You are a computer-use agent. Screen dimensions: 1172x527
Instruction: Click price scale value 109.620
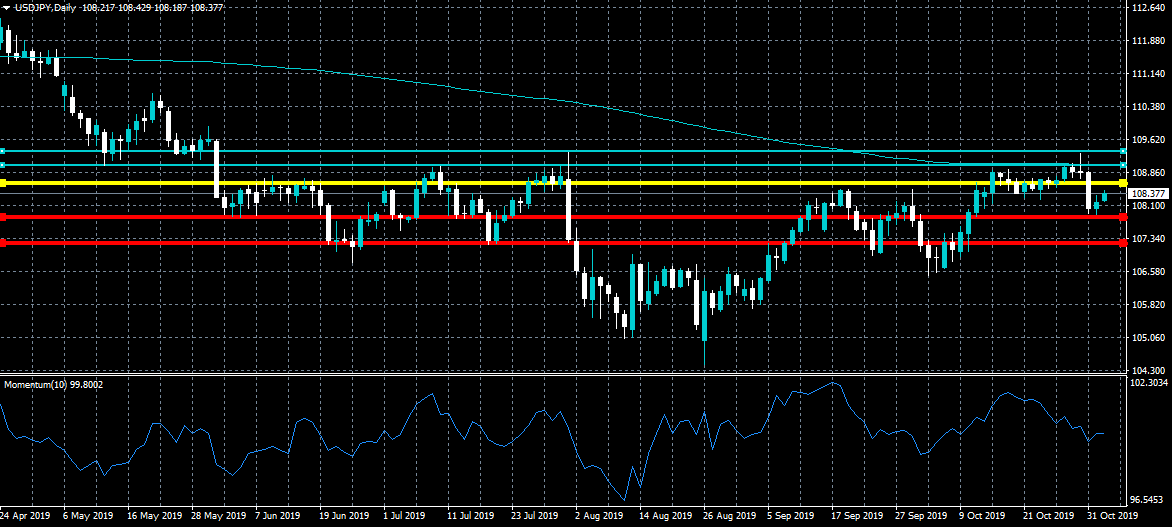pos(1149,140)
